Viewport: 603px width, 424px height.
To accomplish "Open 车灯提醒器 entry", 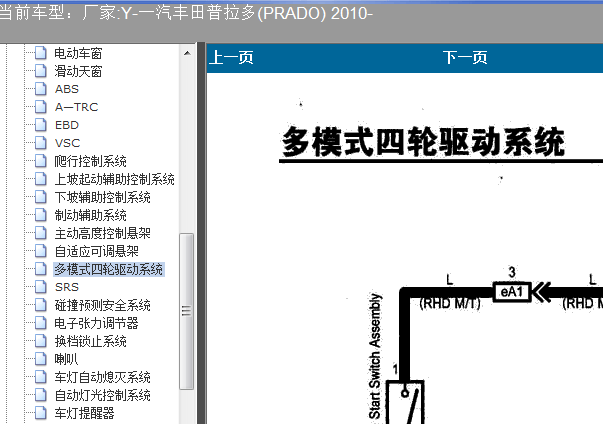I will tap(84, 413).
